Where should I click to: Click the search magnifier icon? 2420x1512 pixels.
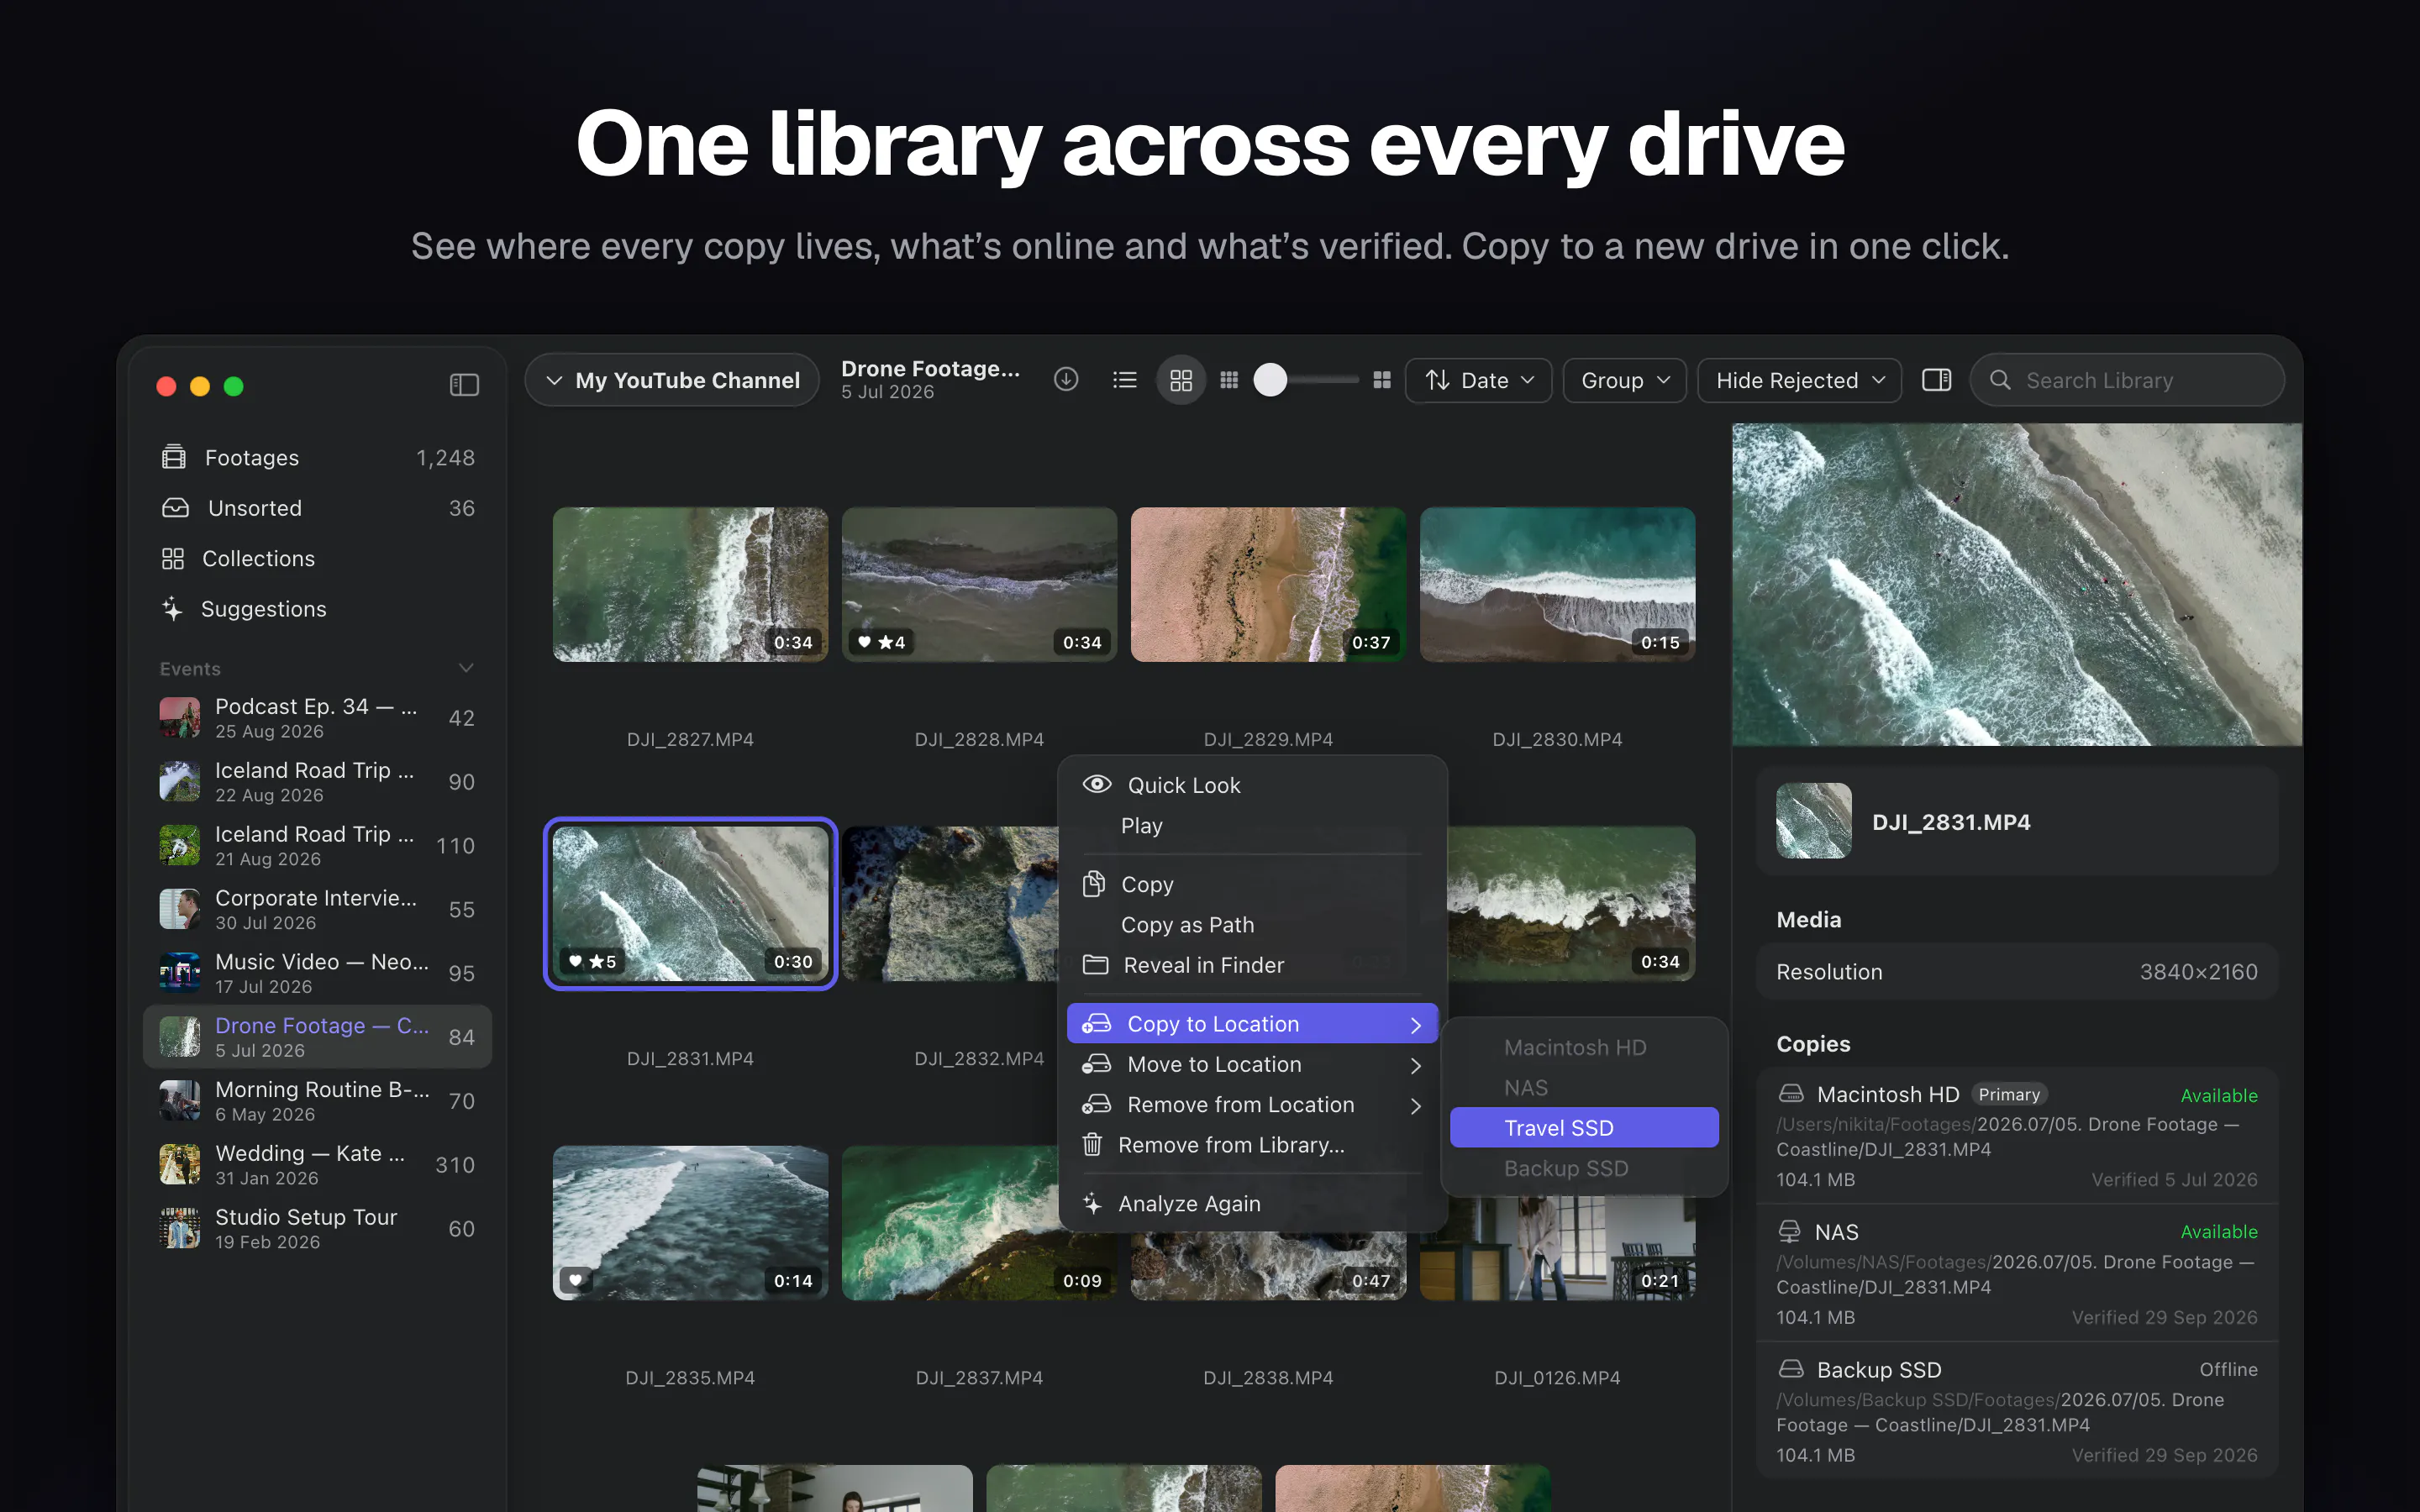(2000, 380)
